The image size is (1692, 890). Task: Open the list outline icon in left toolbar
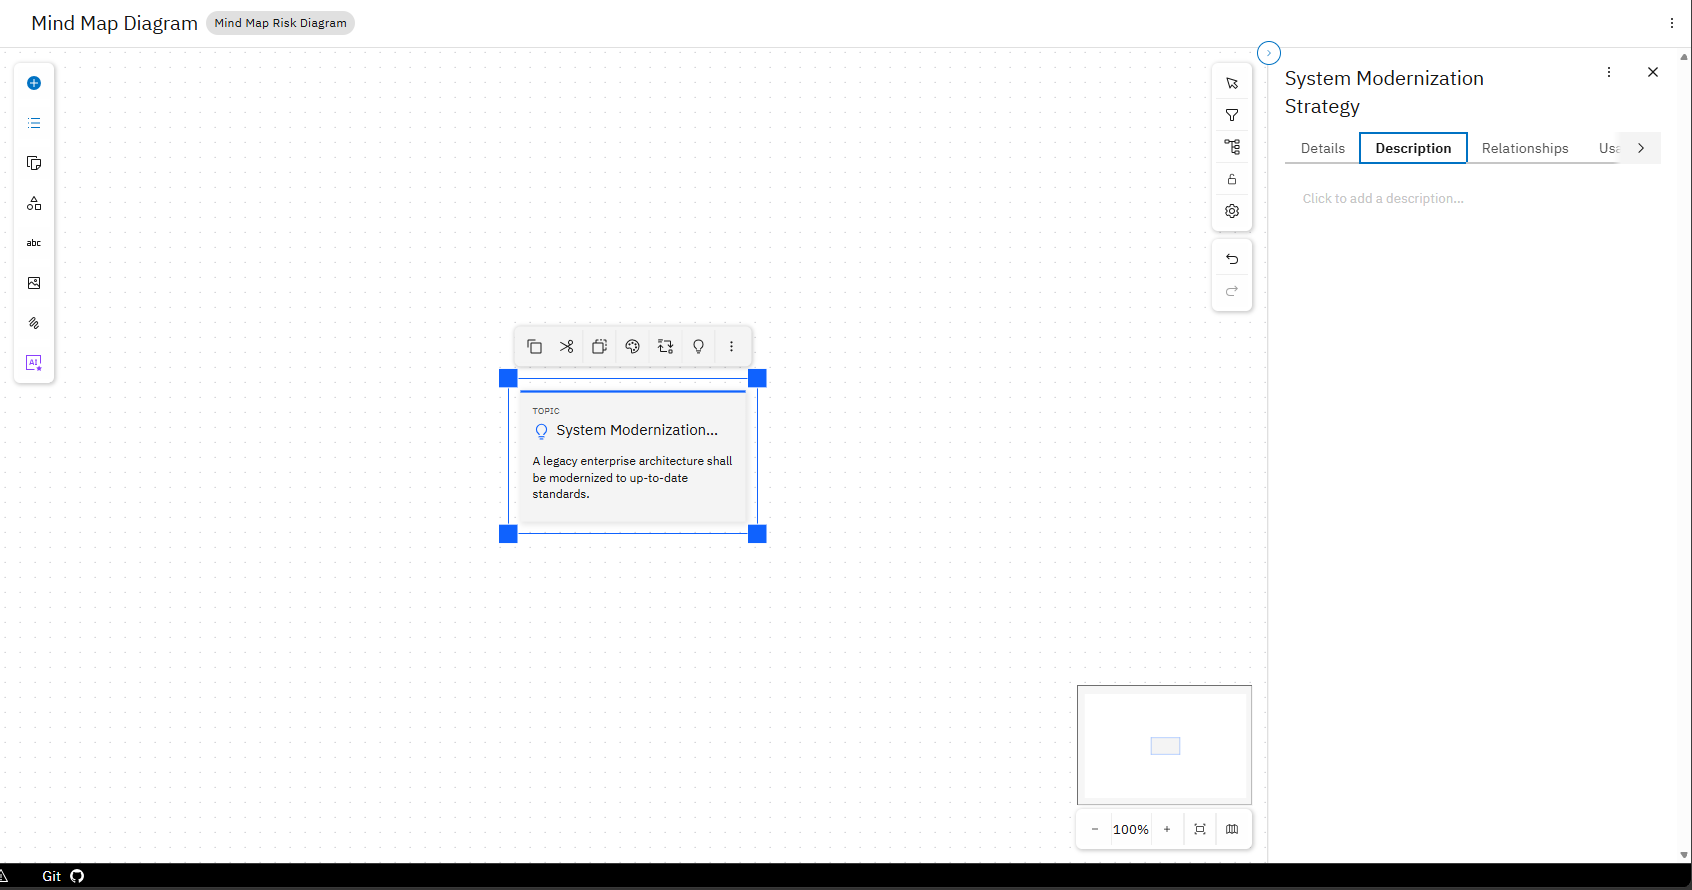[34, 123]
